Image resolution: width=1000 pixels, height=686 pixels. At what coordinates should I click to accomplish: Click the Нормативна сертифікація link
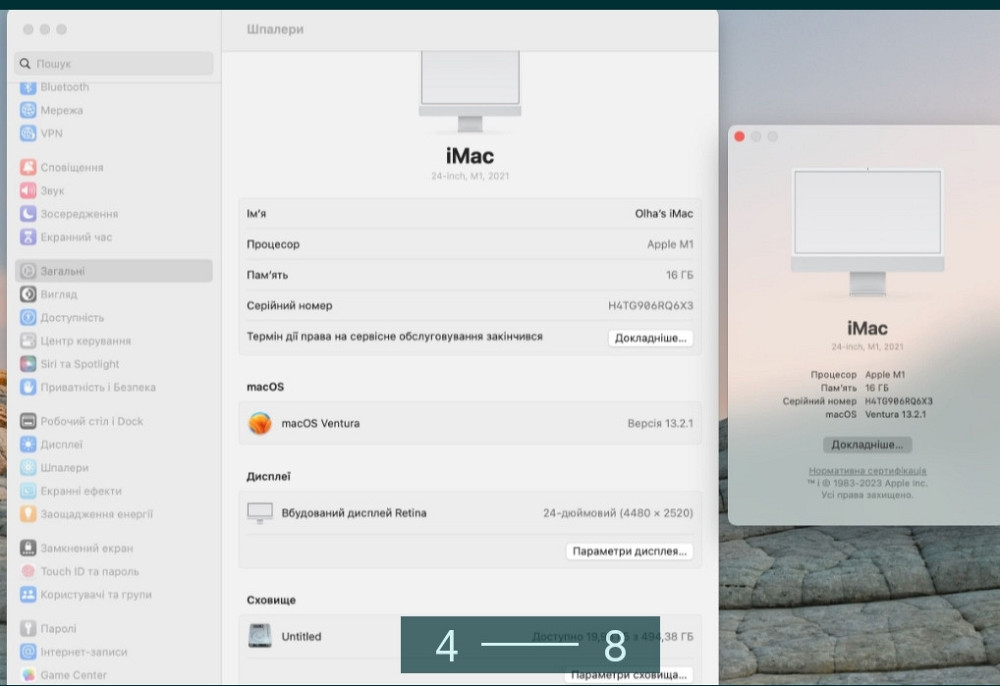pyautogui.click(x=866, y=472)
